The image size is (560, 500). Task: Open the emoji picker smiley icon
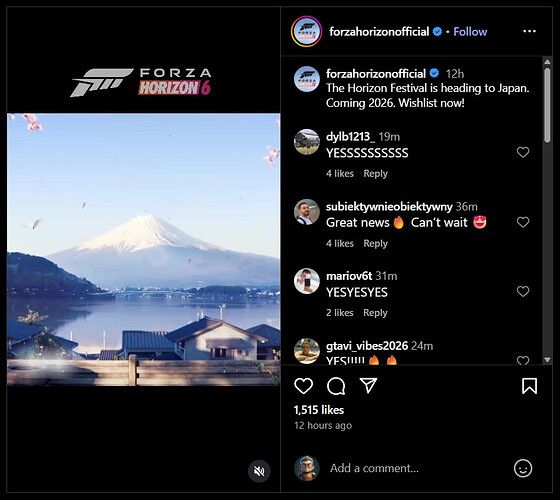pos(523,468)
